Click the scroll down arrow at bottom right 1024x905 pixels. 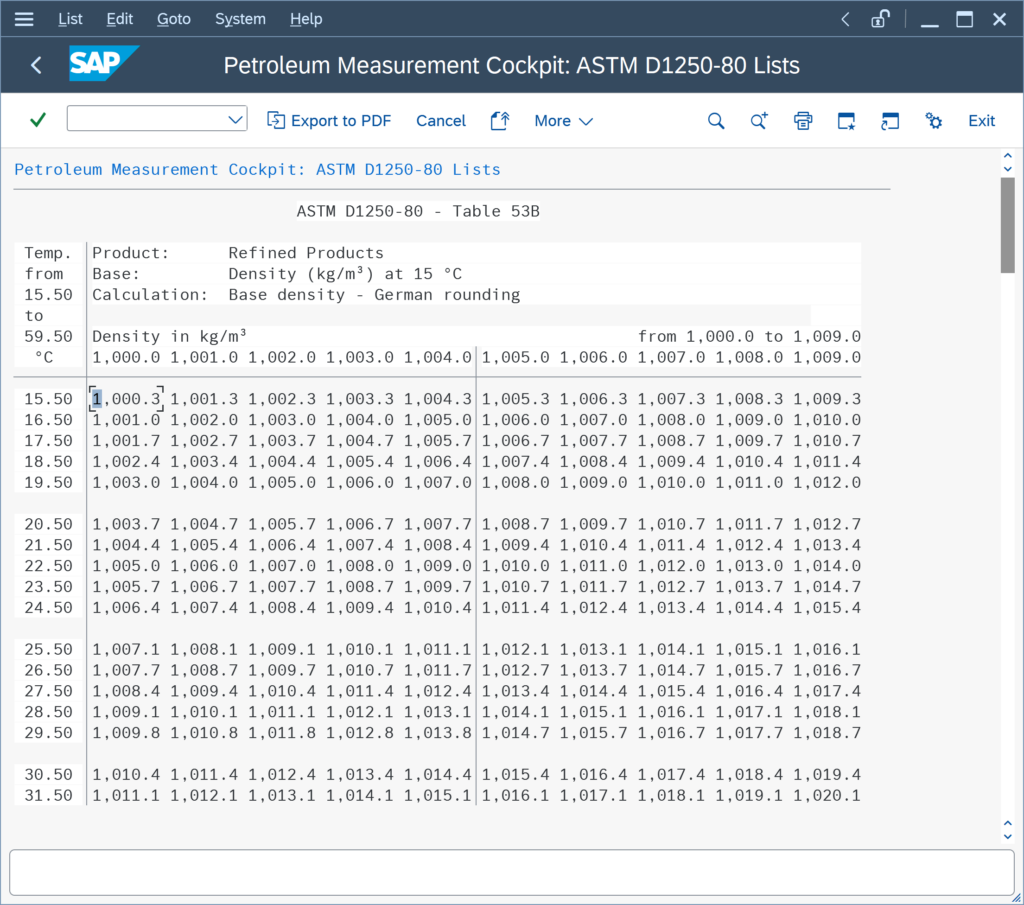point(1007,836)
